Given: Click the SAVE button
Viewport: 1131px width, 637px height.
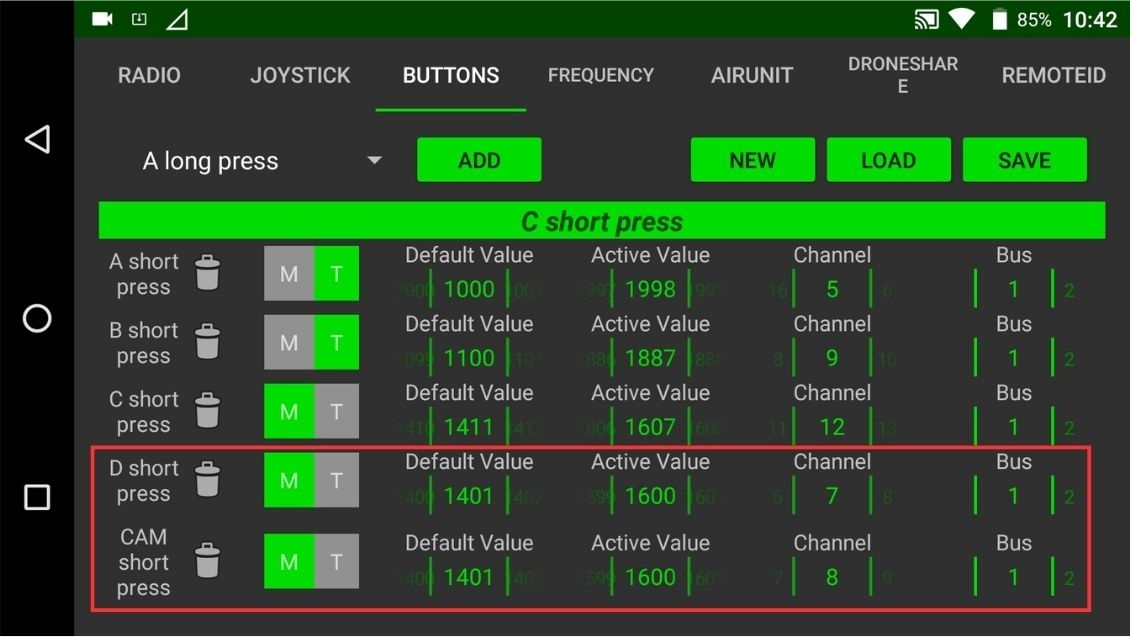Looking at the screenshot, I should click(x=1024, y=160).
